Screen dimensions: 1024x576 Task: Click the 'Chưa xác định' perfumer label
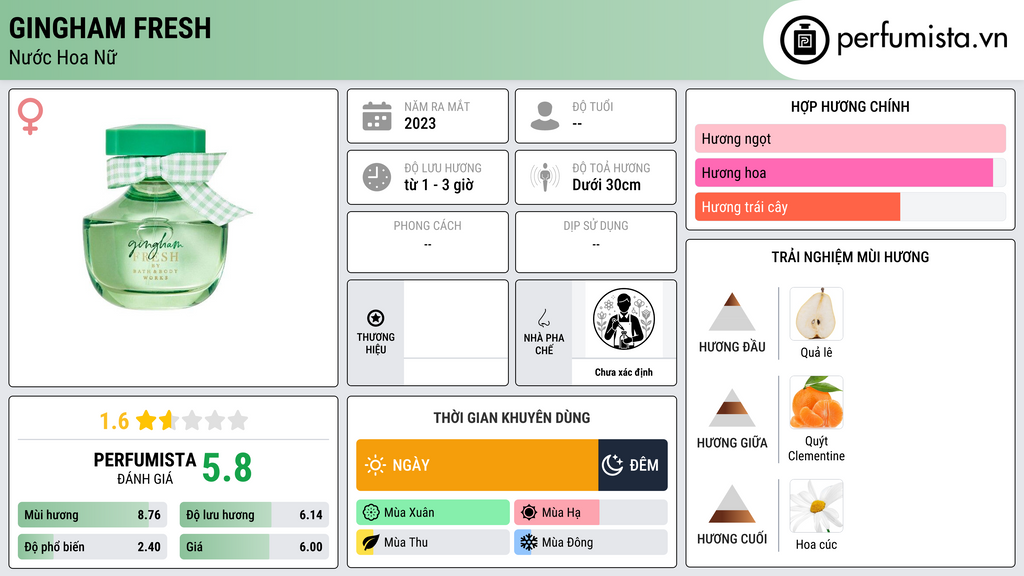(x=624, y=372)
